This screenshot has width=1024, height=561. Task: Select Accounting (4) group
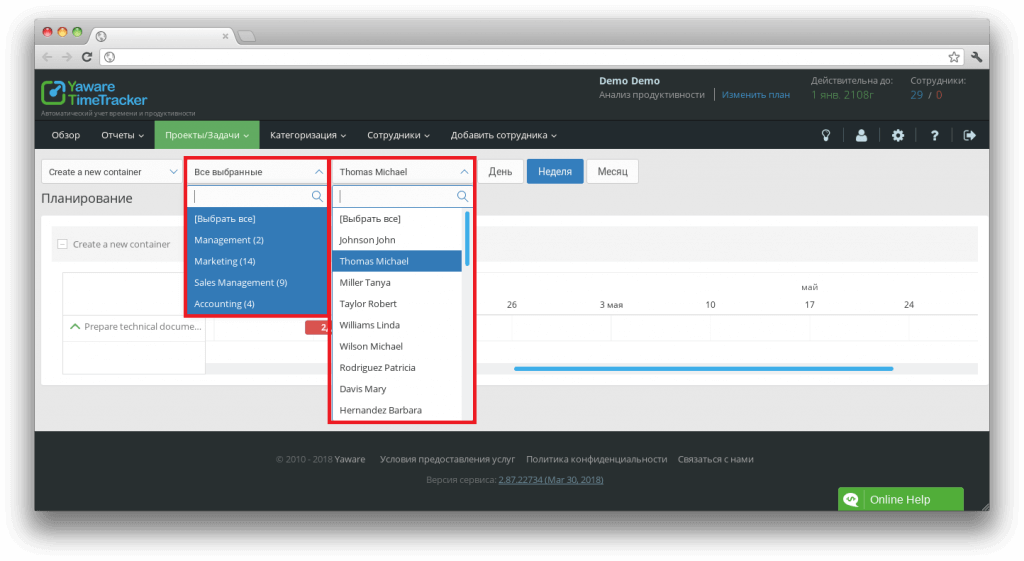point(257,304)
